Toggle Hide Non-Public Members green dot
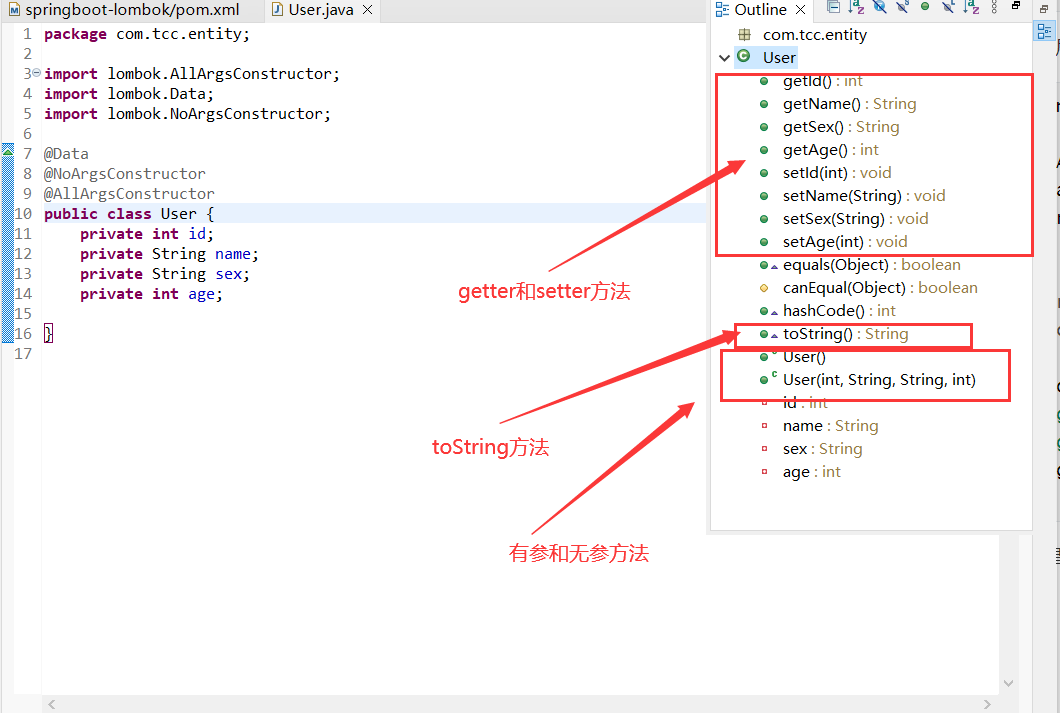 [925, 7]
